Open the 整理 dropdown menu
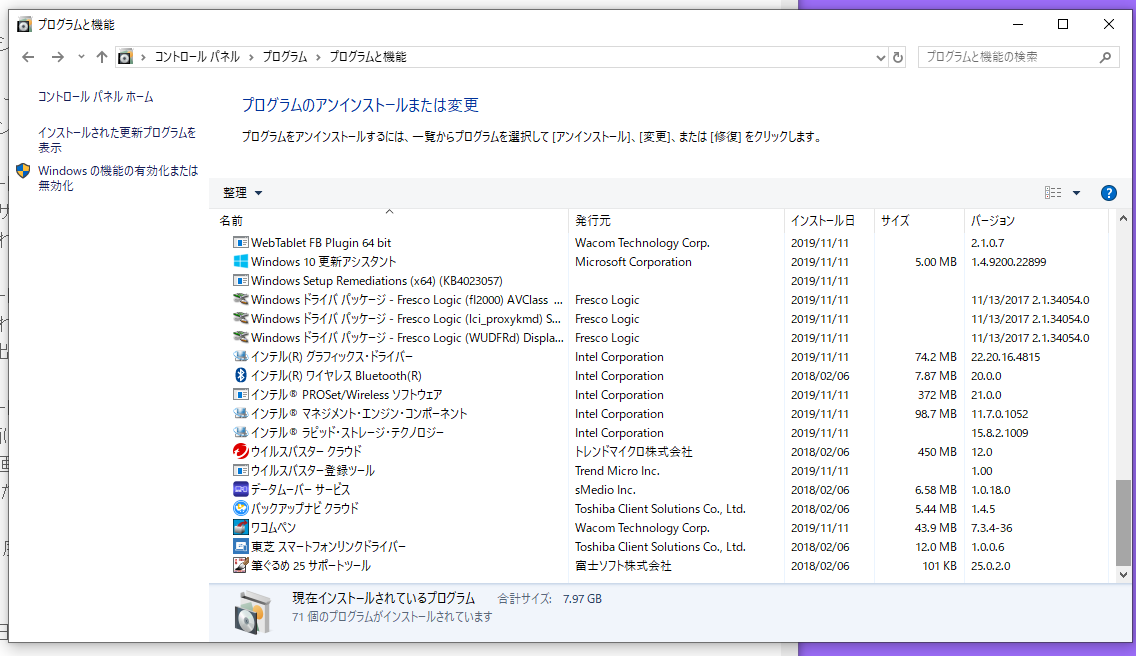 pyautogui.click(x=243, y=193)
